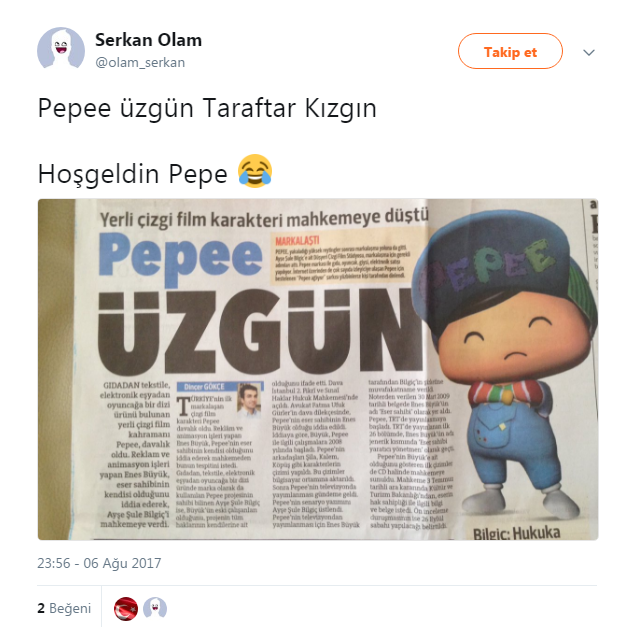Open the Serkan Olam display name
This screenshot has height=627, width=625.
pyautogui.click(x=148, y=40)
